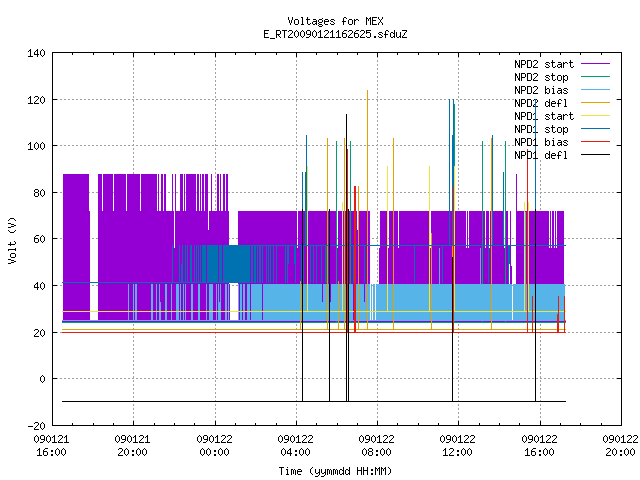Click the y-axis tick value 60
Screen dimensions: 640x480
coord(40,239)
